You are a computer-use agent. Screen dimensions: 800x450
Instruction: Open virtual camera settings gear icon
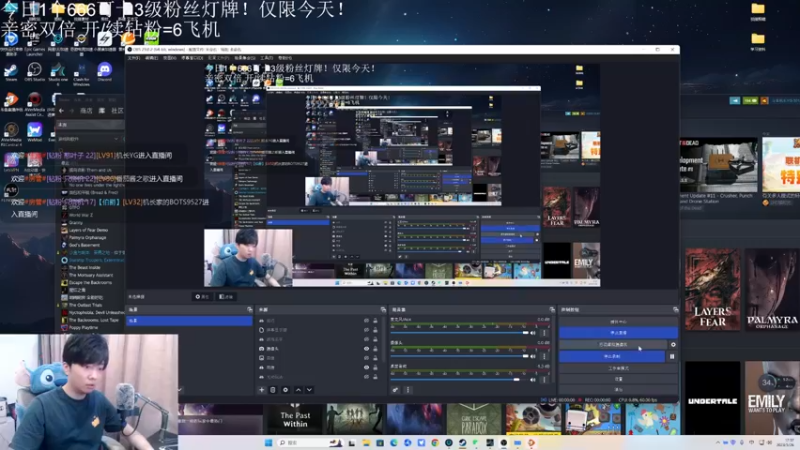(673, 344)
